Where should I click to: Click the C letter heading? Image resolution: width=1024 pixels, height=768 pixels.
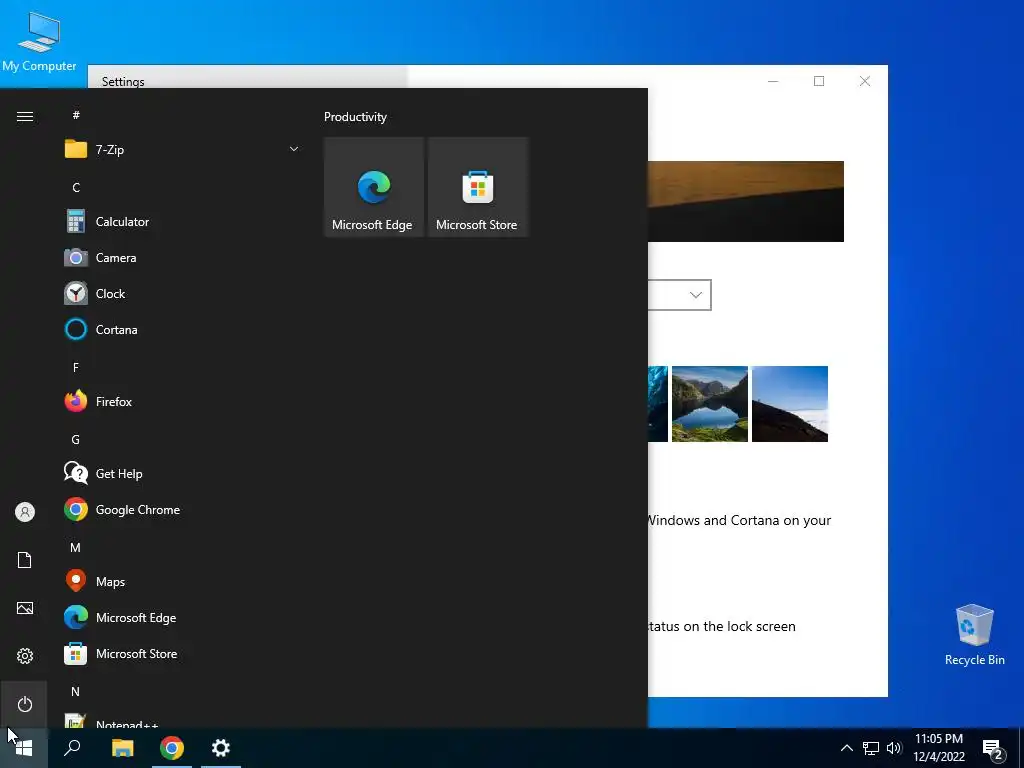tap(76, 187)
